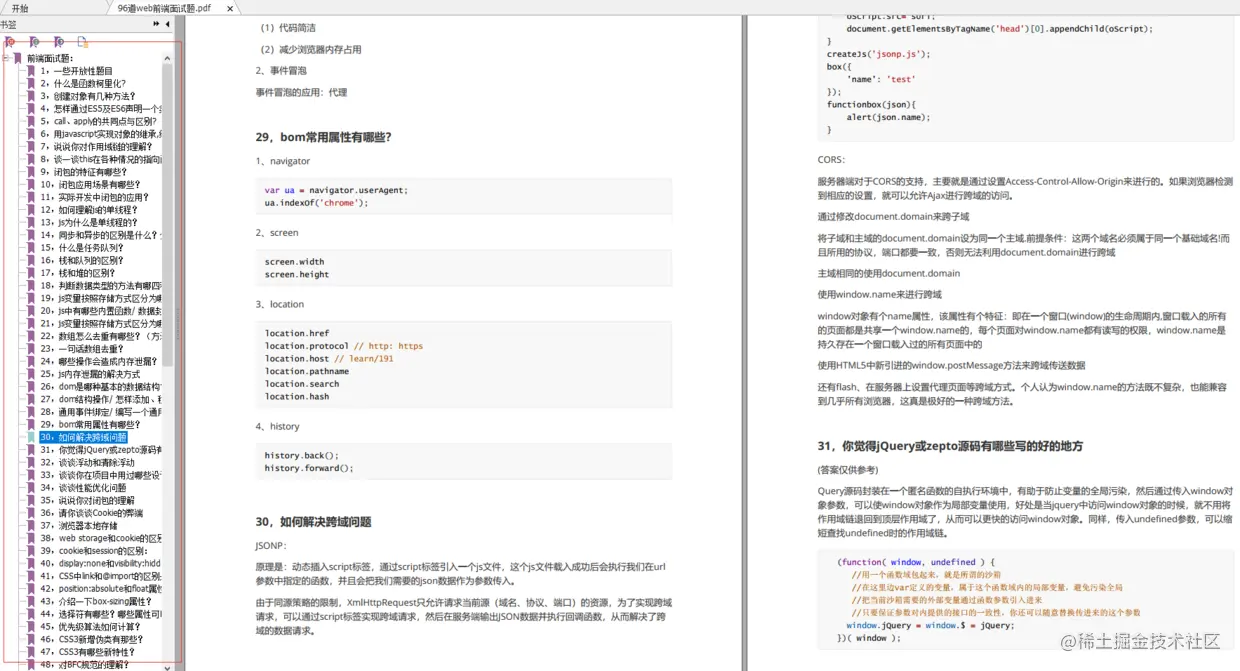Collapse the 书签 panel with the left arrow
Image resolution: width=1240 pixels, height=671 pixels.
click(169, 23)
